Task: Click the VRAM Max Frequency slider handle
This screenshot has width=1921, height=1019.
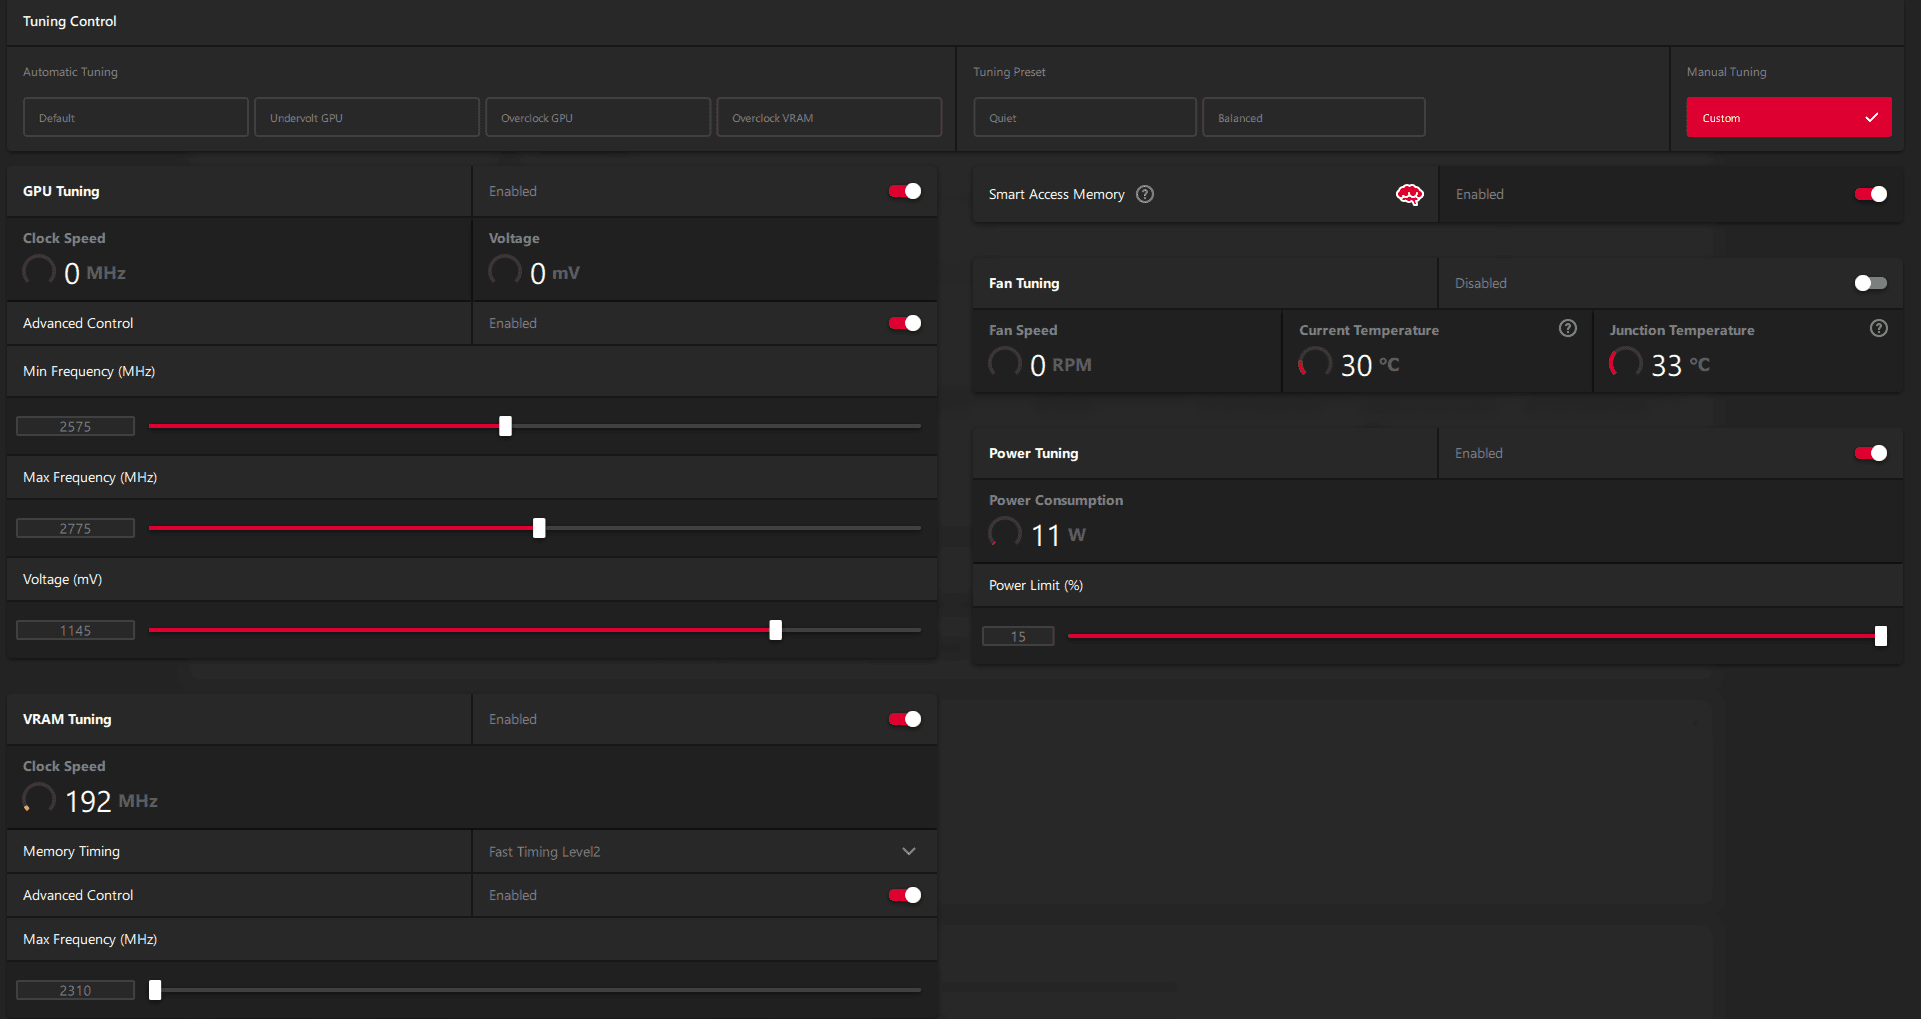Action: point(155,990)
